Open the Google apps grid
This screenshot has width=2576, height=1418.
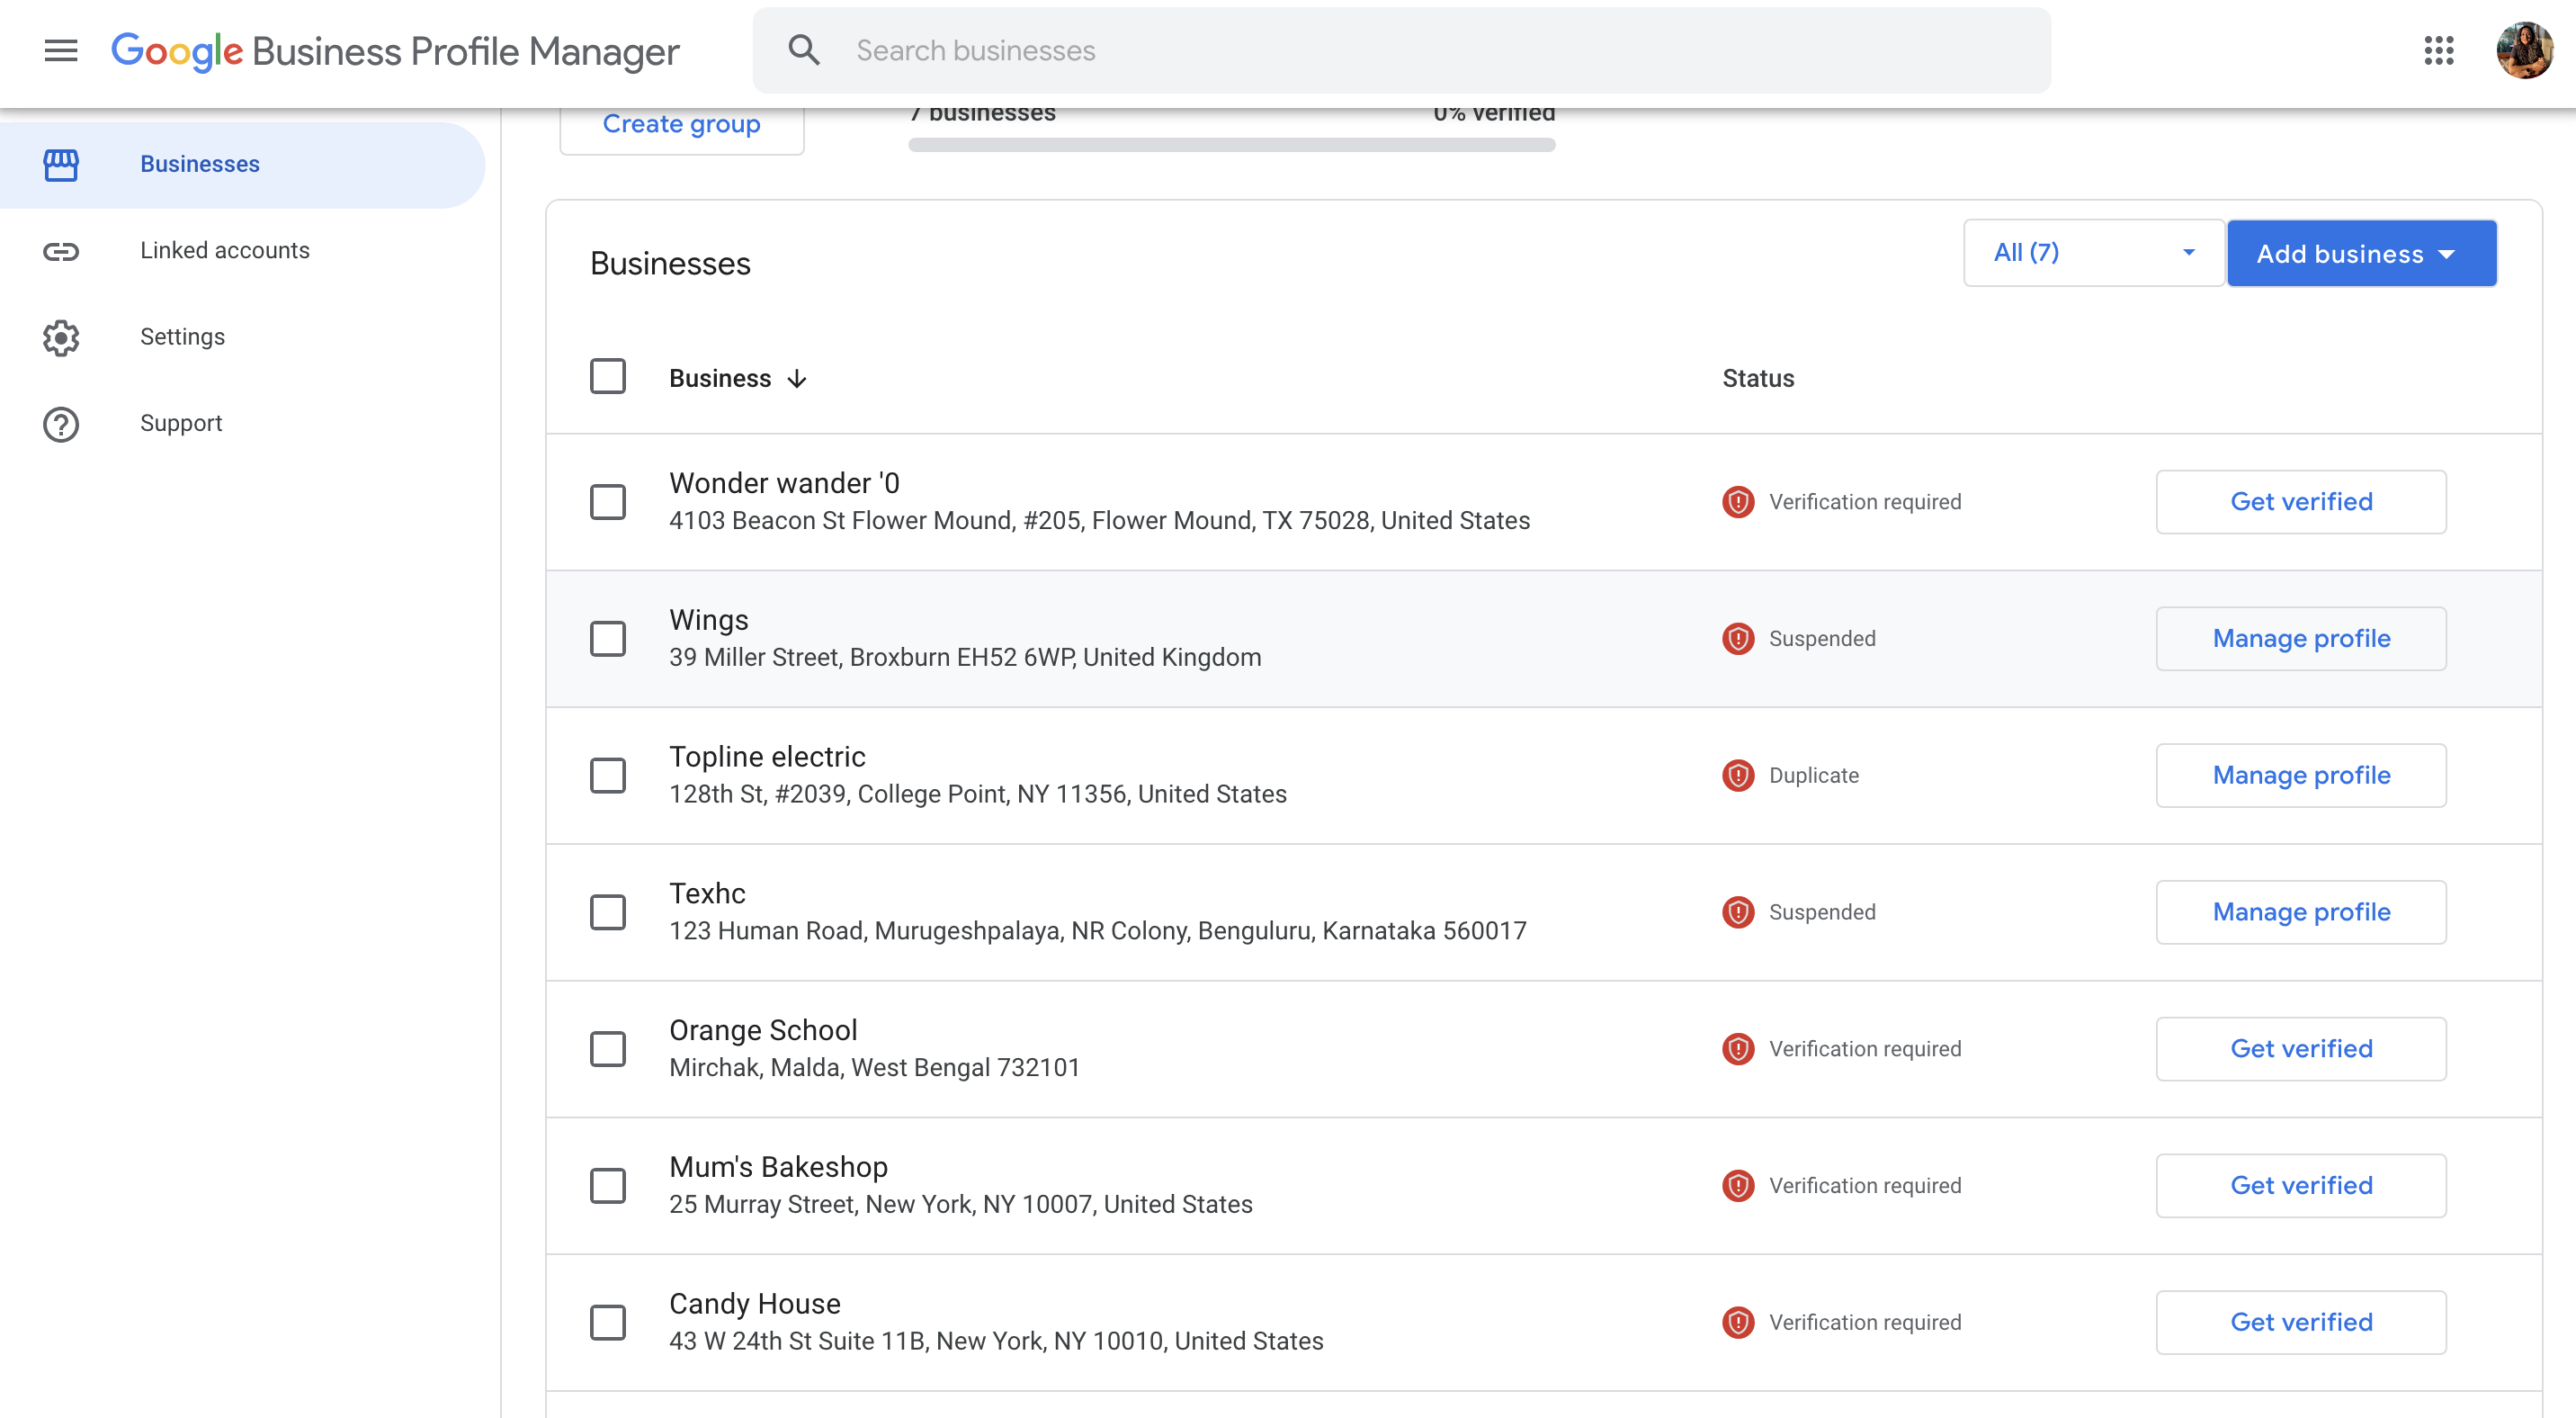2438,50
